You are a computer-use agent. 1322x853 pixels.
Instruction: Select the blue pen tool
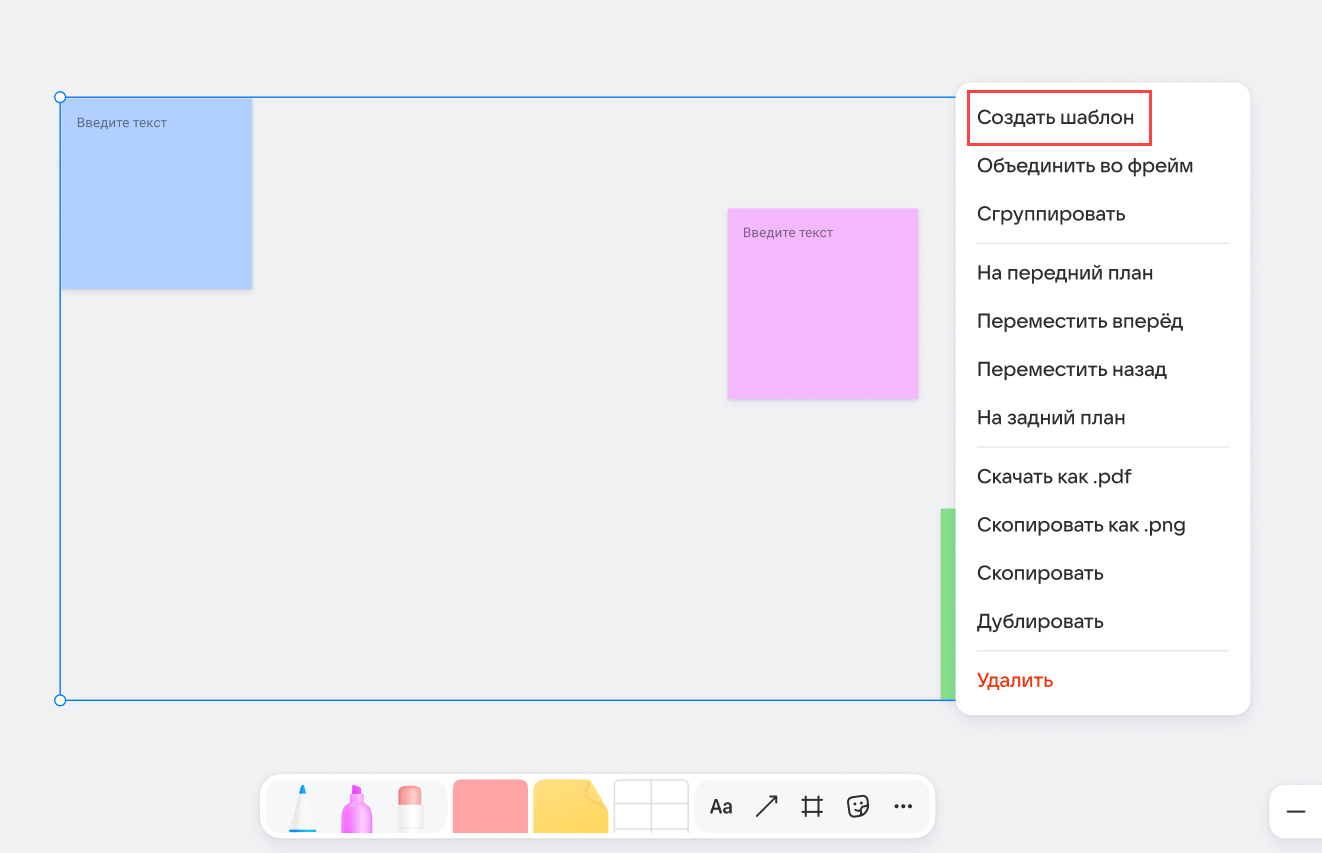coord(302,807)
